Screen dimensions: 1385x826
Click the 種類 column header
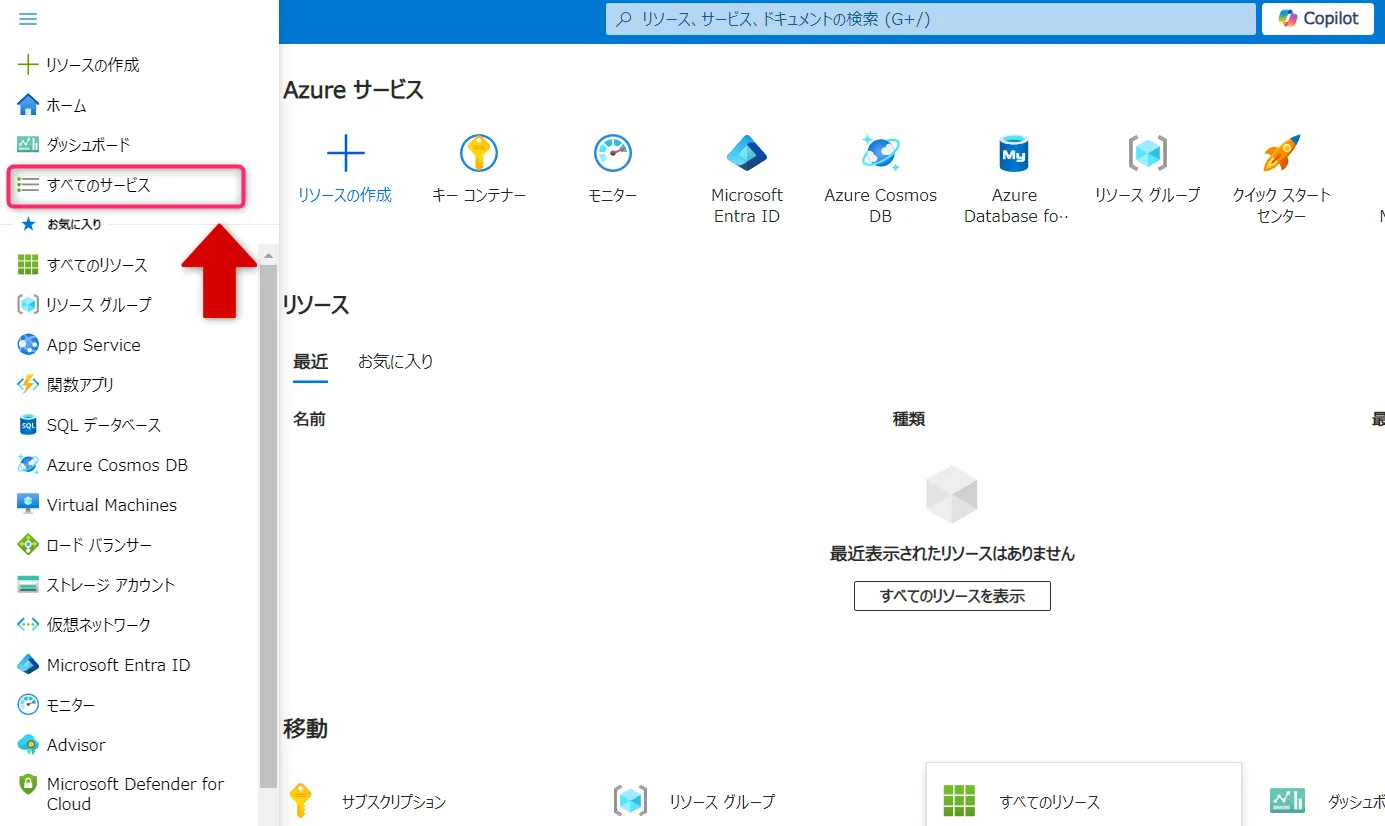point(909,419)
